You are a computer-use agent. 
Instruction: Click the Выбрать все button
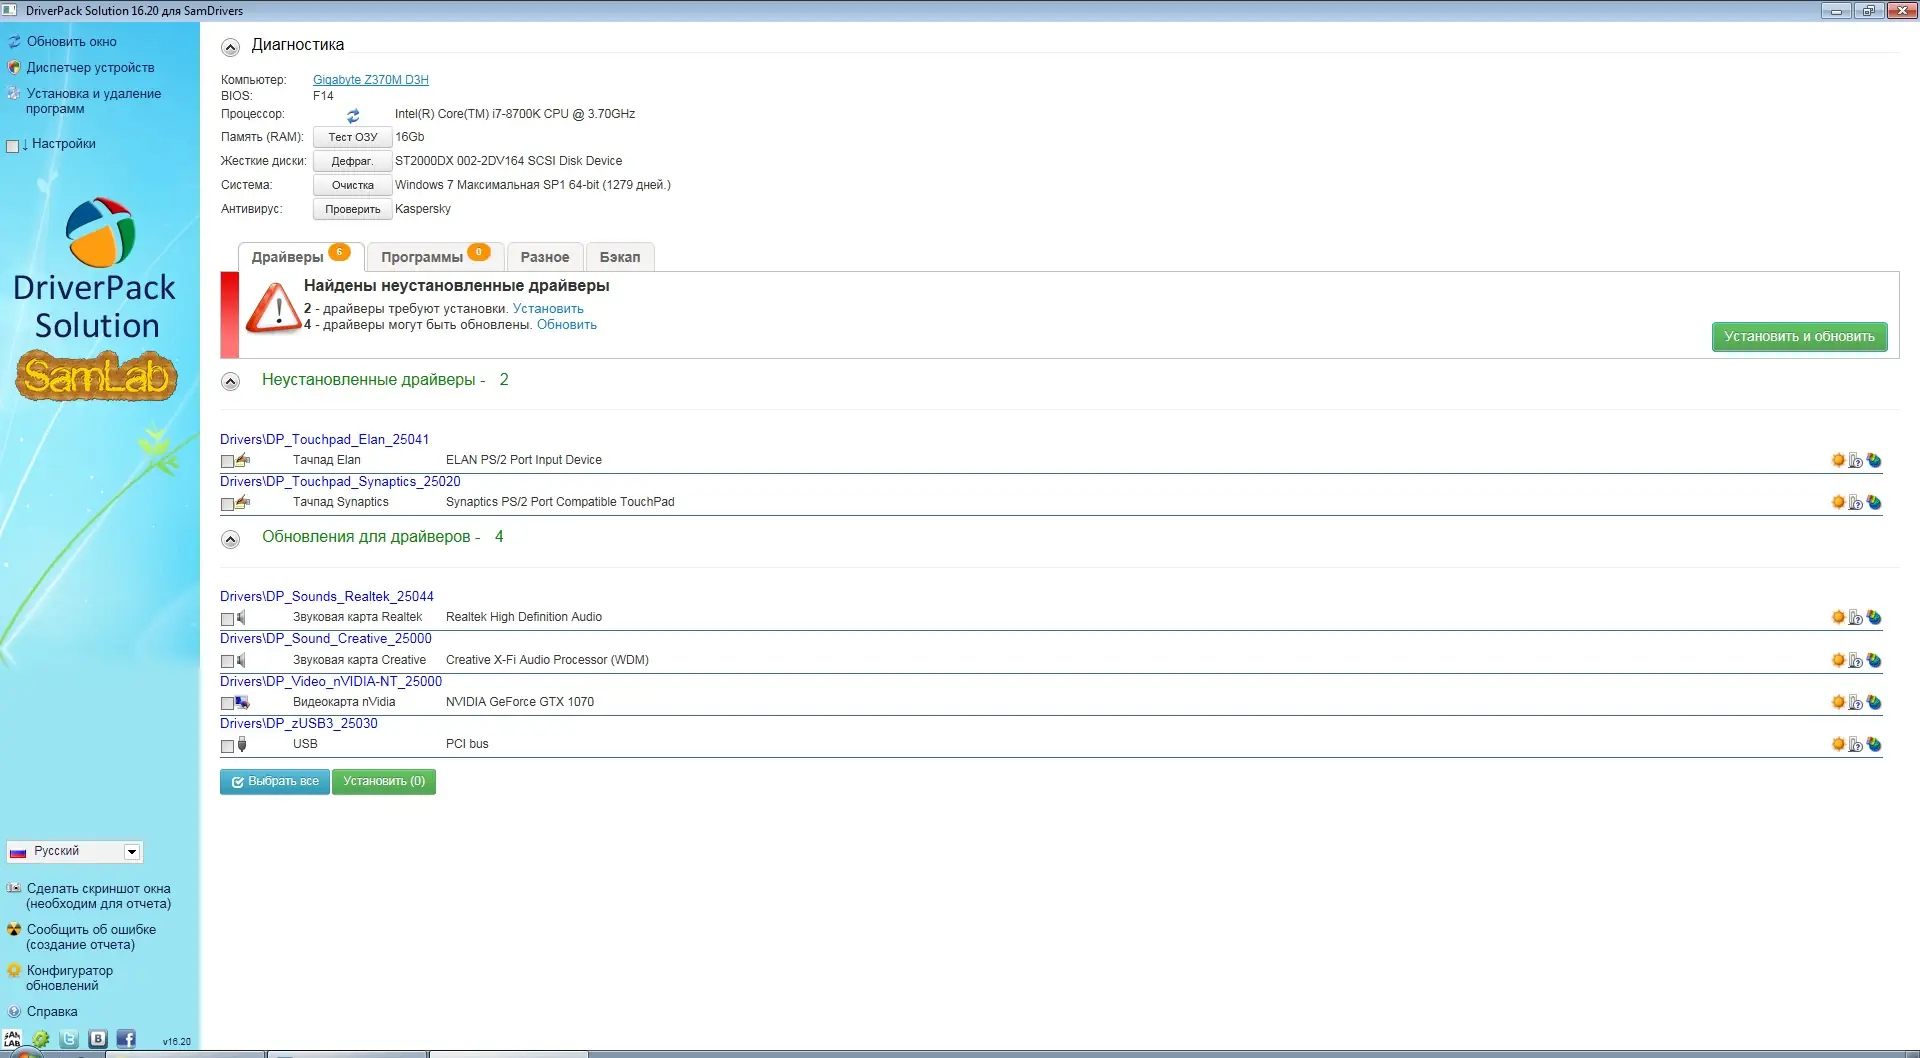[x=275, y=782]
